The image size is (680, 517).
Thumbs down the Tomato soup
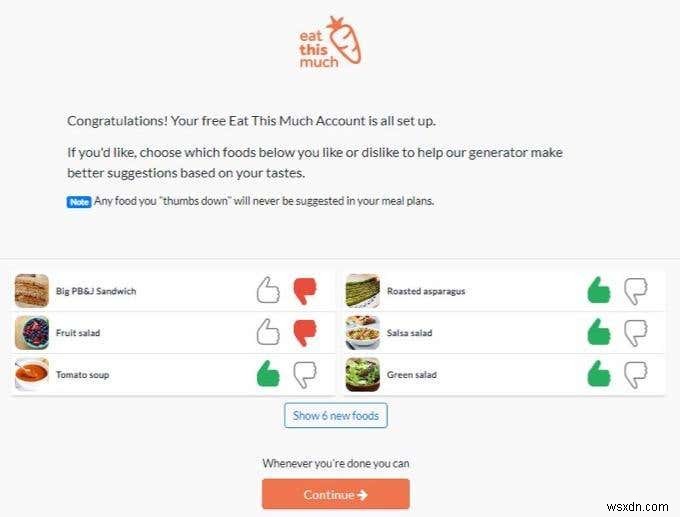point(304,374)
